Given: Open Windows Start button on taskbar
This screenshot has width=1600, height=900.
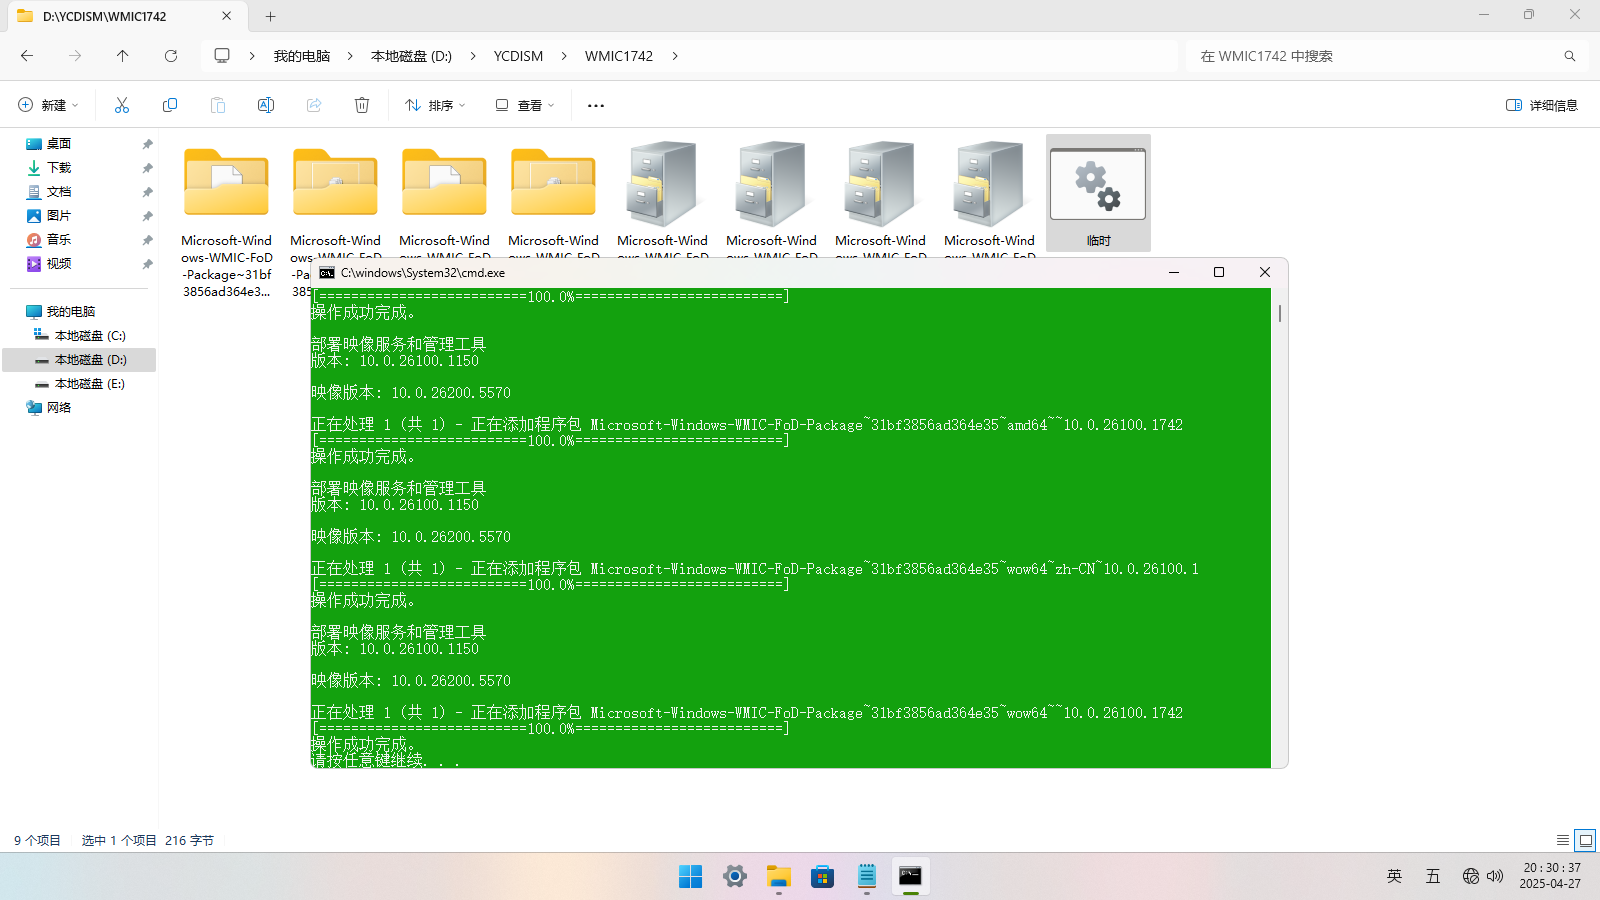Looking at the screenshot, I should tap(691, 877).
